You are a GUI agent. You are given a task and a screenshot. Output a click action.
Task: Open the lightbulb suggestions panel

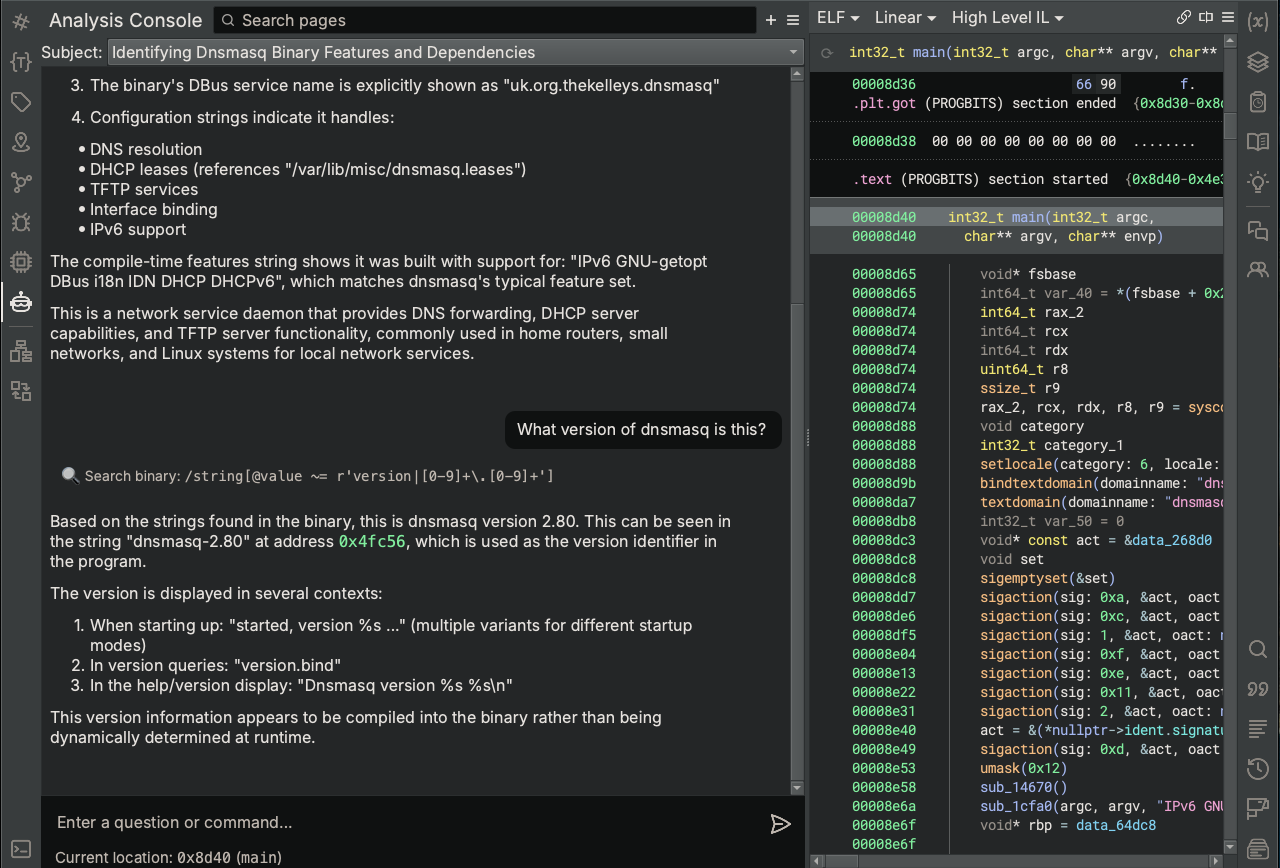tap(1258, 182)
